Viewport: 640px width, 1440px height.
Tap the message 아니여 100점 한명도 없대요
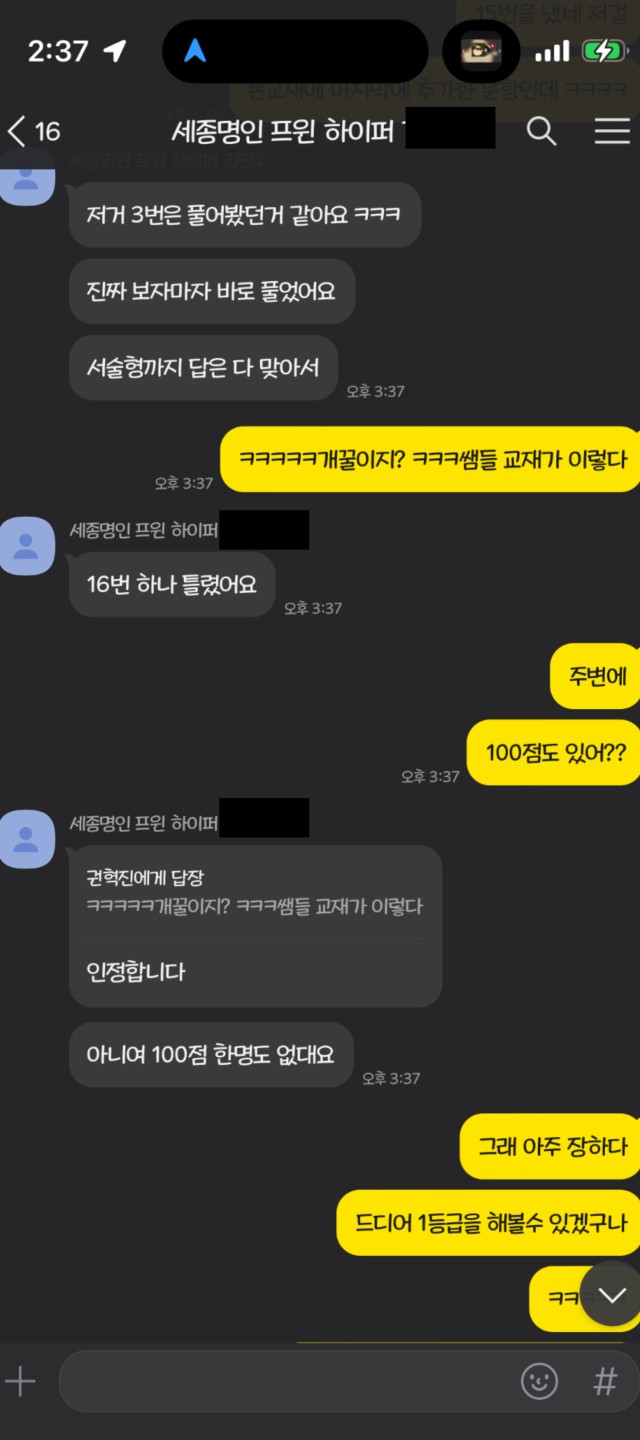211,1054
